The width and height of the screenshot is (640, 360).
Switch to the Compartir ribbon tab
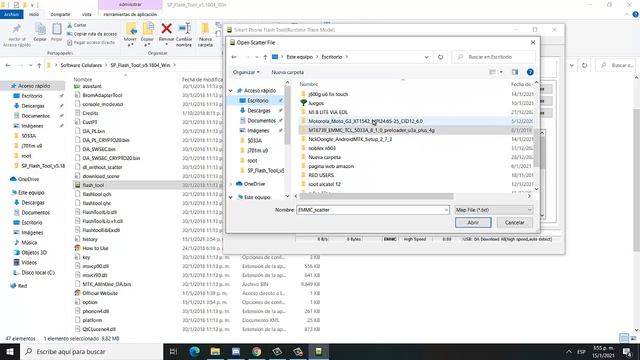point(60,14)
